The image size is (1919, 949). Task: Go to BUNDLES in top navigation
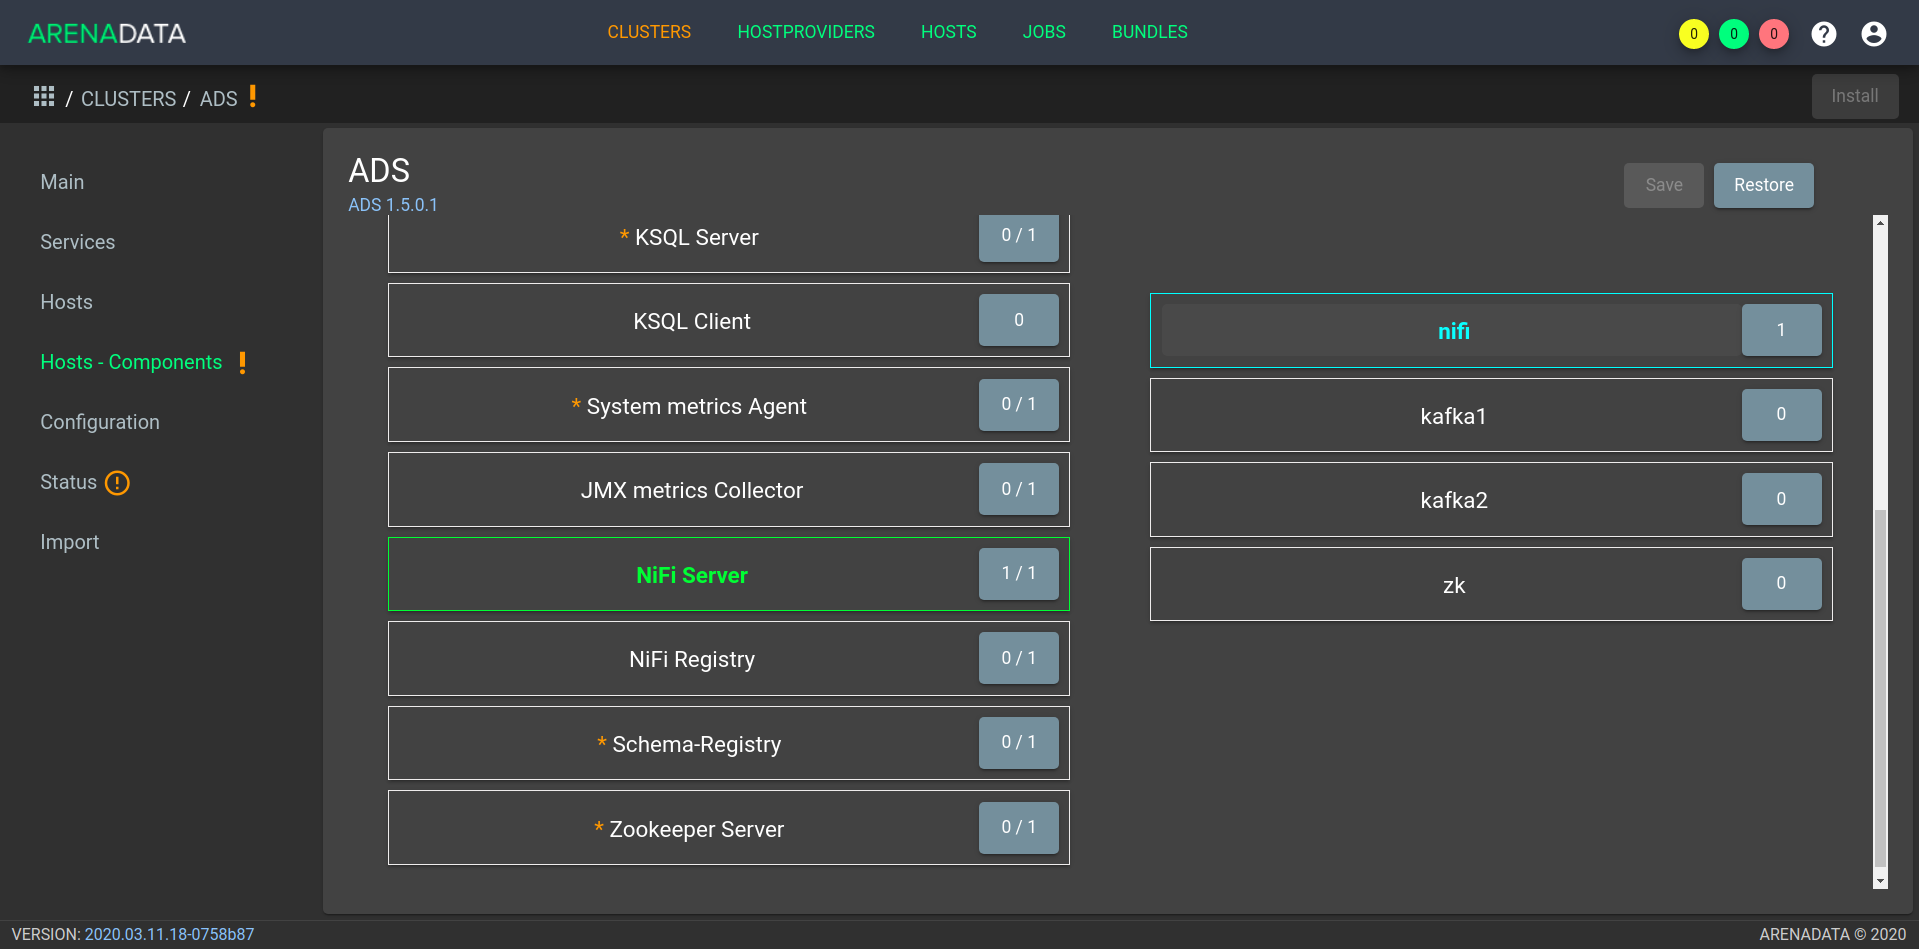1150,32
